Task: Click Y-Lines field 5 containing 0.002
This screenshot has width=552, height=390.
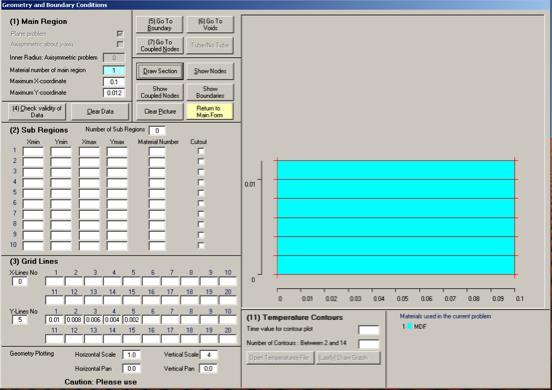Action: (x=132, y=320)
